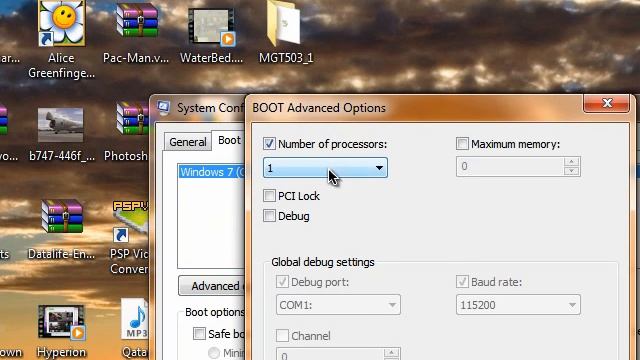Open the number of processors dropdown
Image resolution: width=640 pixels, height=360 pixels.
tap(325, 168)
